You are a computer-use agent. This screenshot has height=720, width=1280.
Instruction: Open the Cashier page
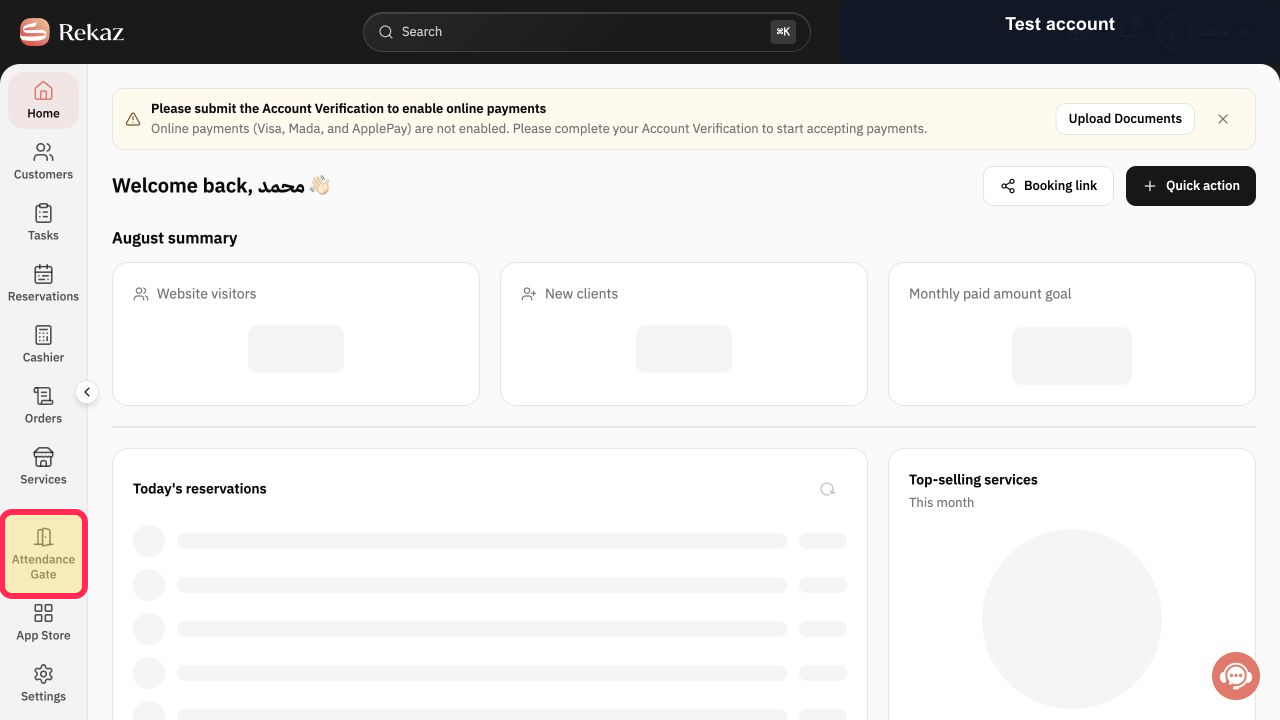[43, 344]
